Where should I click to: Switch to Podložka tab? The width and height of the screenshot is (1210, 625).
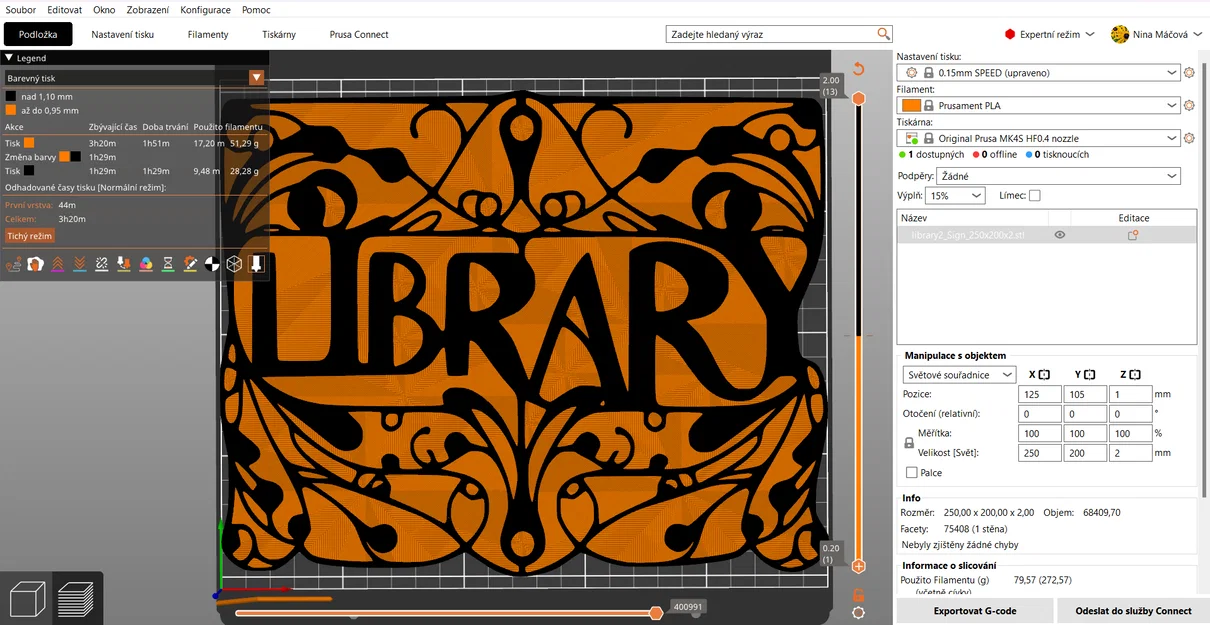coord(38,34)
